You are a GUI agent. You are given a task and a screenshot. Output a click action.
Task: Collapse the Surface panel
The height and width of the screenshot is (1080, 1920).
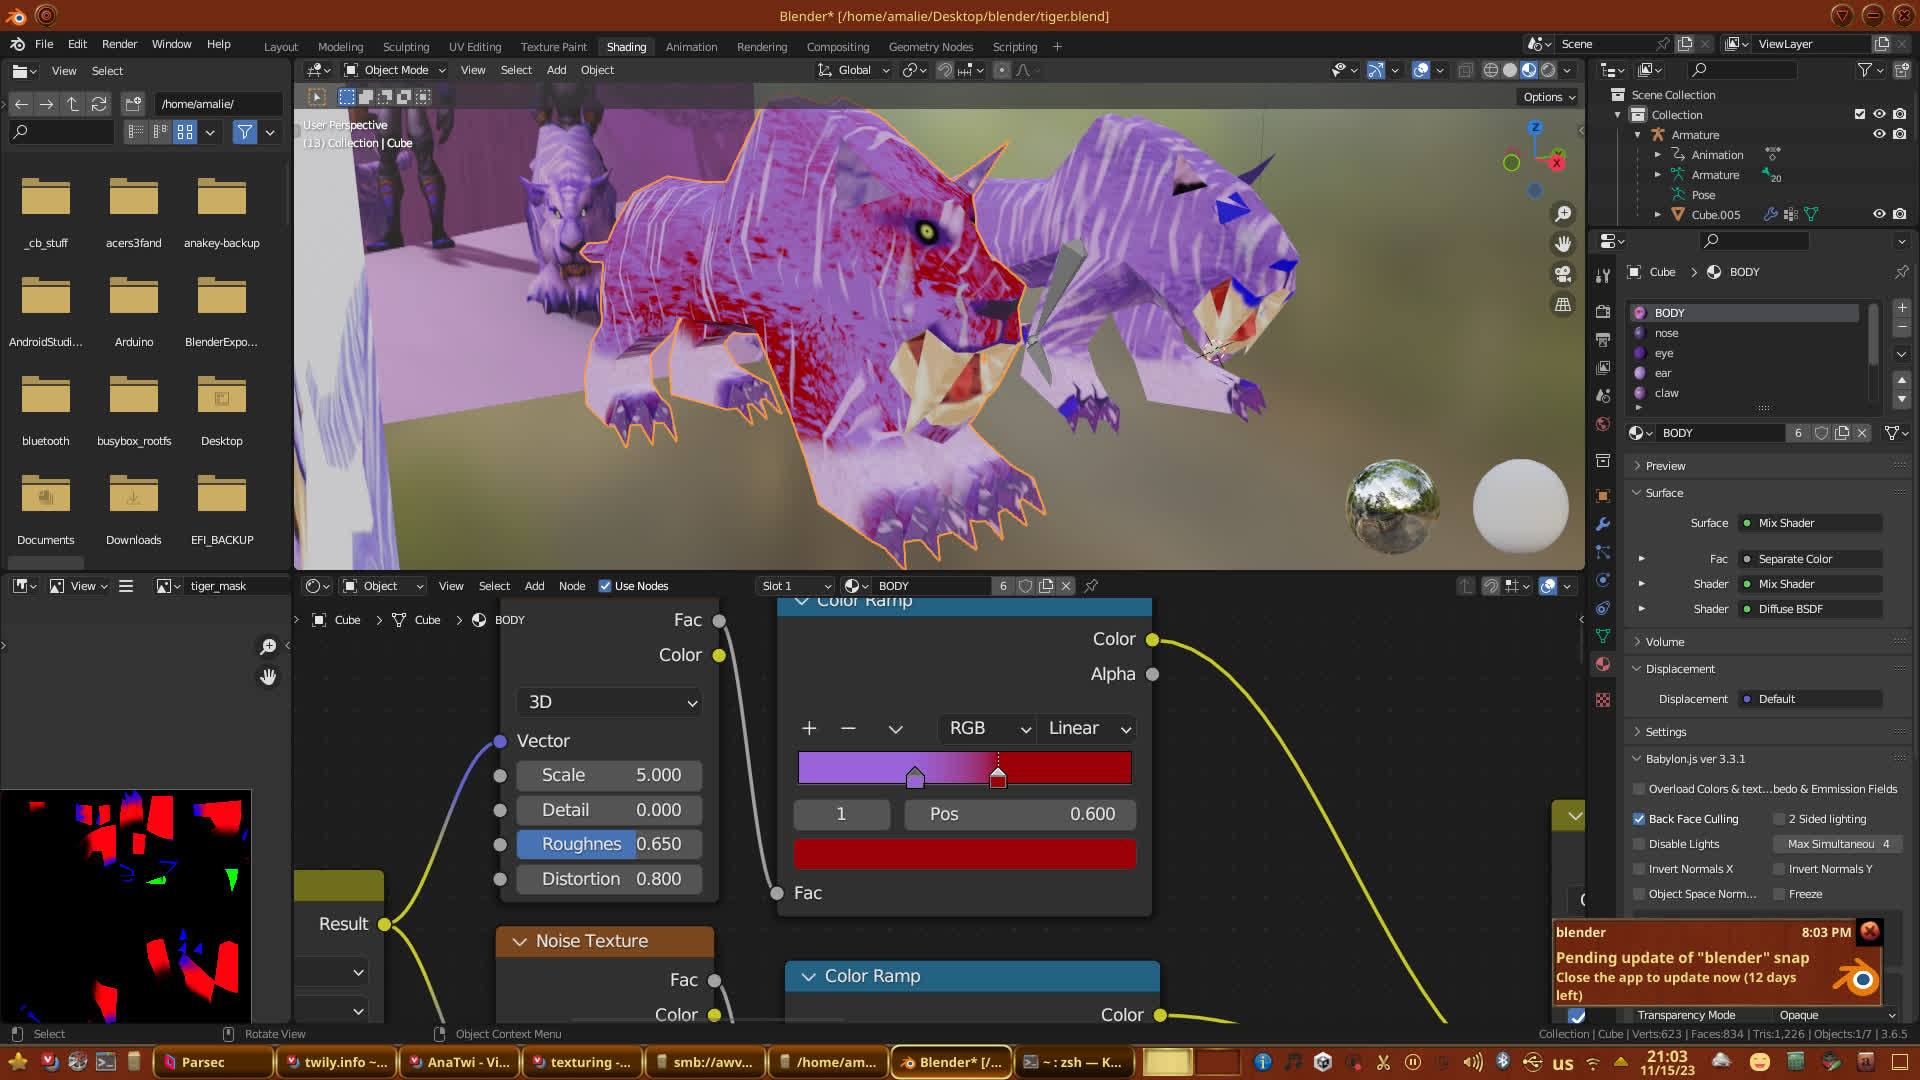(1664, 493)
